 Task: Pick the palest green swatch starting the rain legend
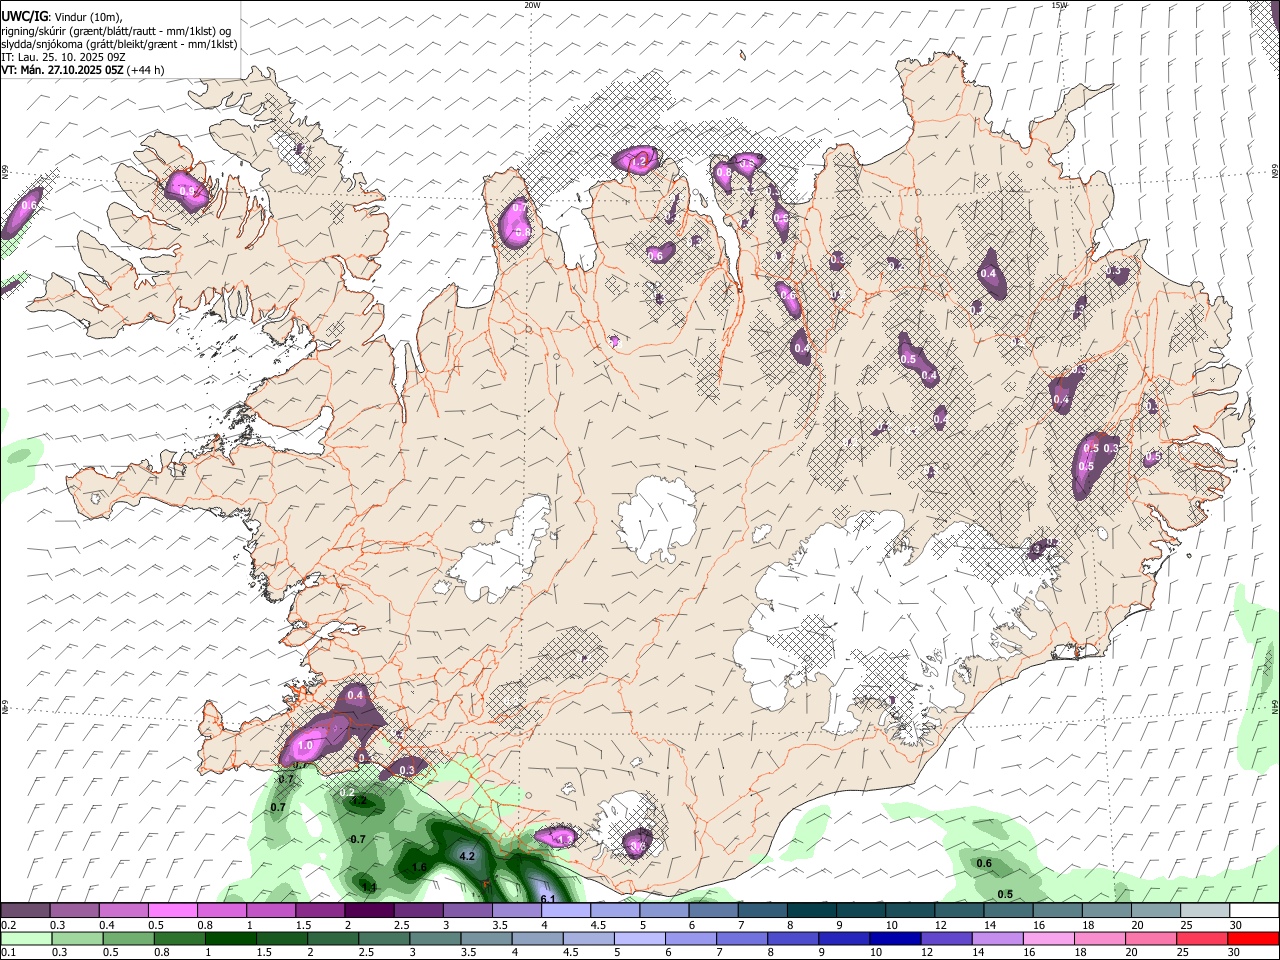pos(25,939)
